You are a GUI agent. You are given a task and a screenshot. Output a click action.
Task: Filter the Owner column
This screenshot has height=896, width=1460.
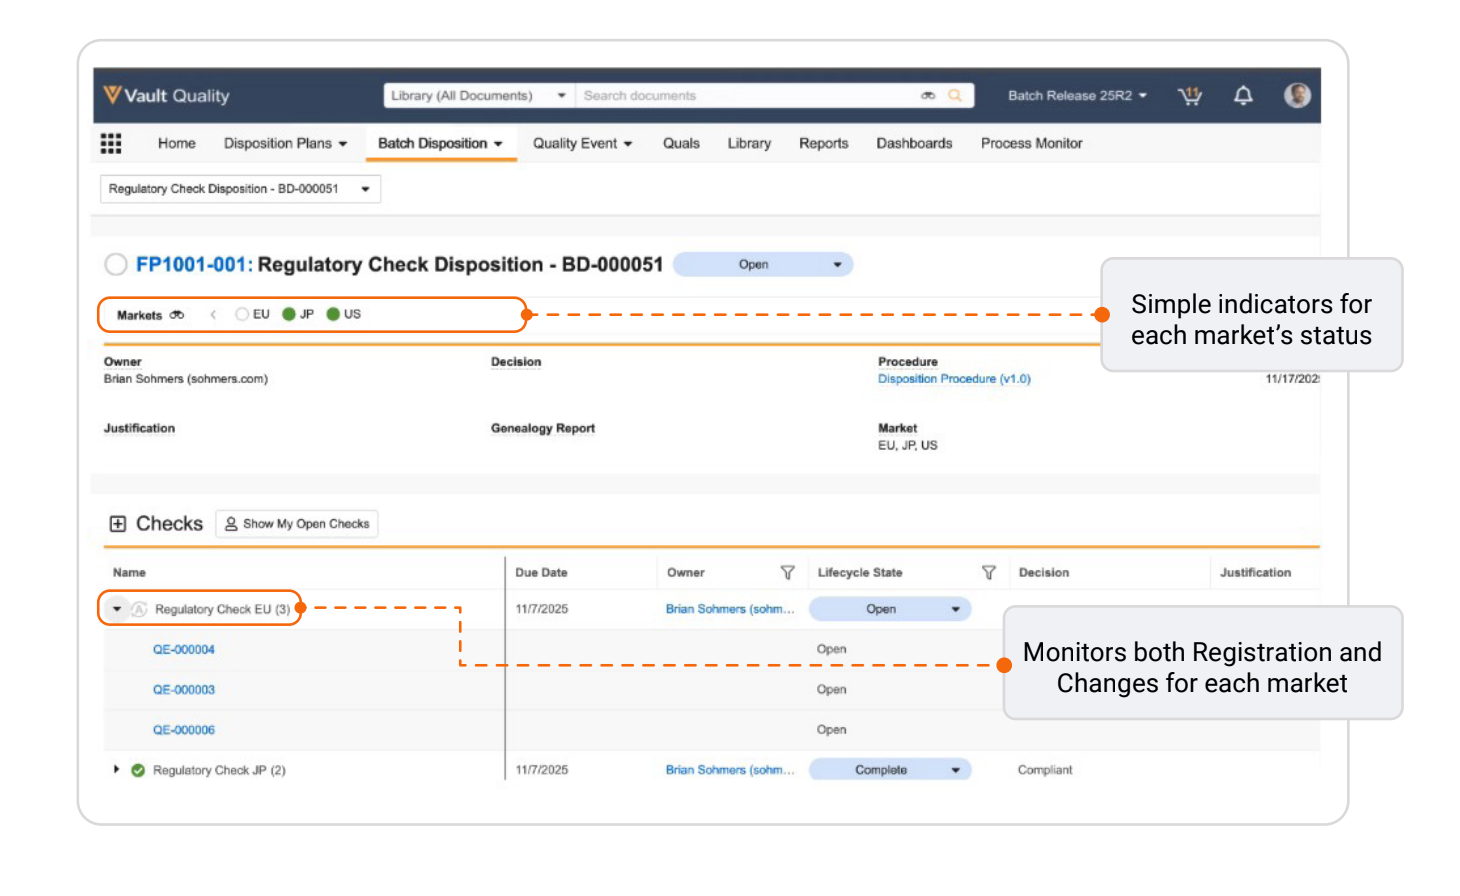coord(787,573)
